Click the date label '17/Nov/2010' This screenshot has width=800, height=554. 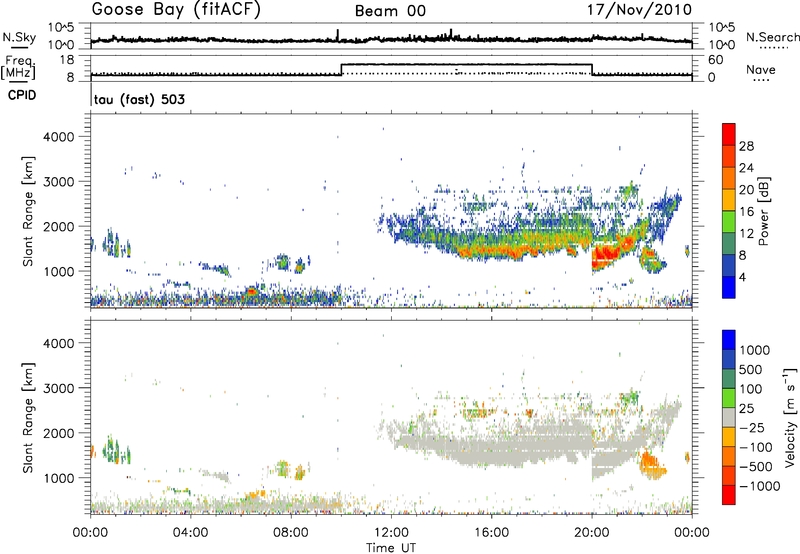(640, 10)
